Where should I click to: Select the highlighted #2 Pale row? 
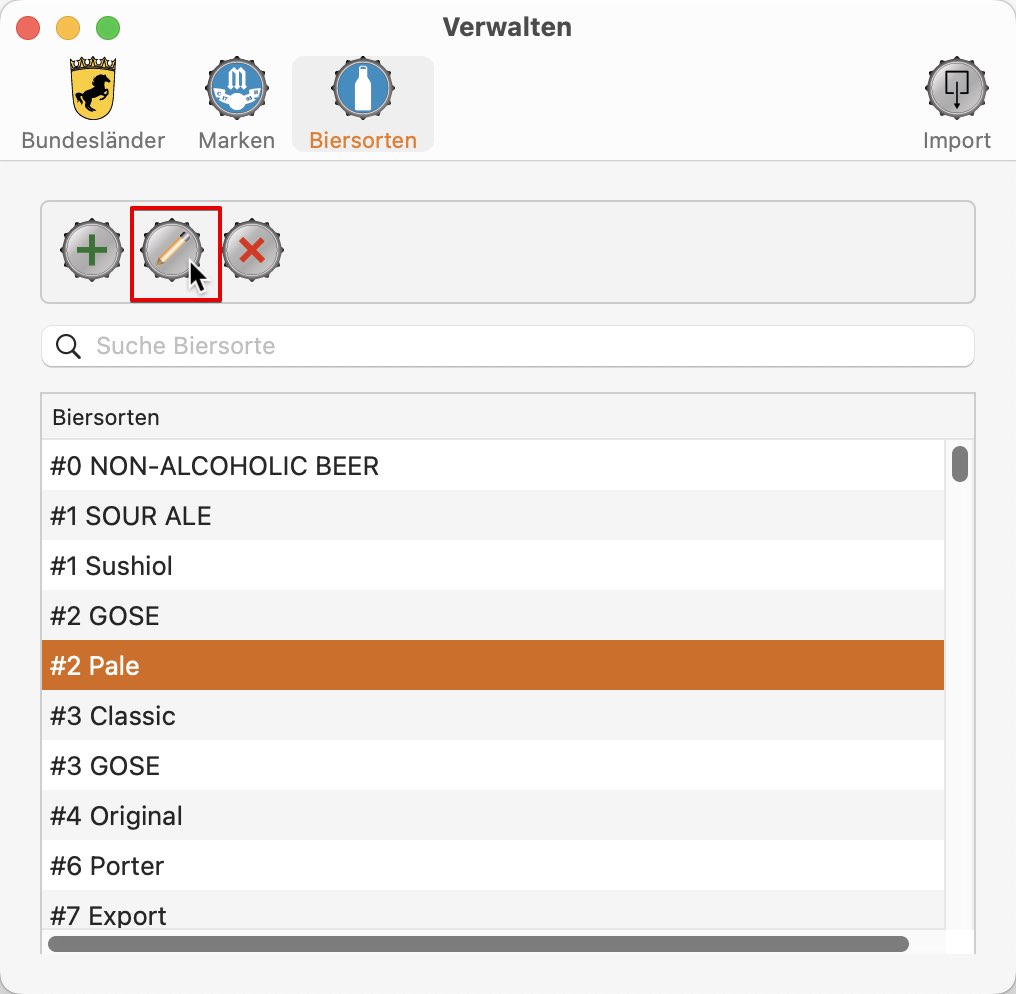pyautogui.click(x=492, y=665)
